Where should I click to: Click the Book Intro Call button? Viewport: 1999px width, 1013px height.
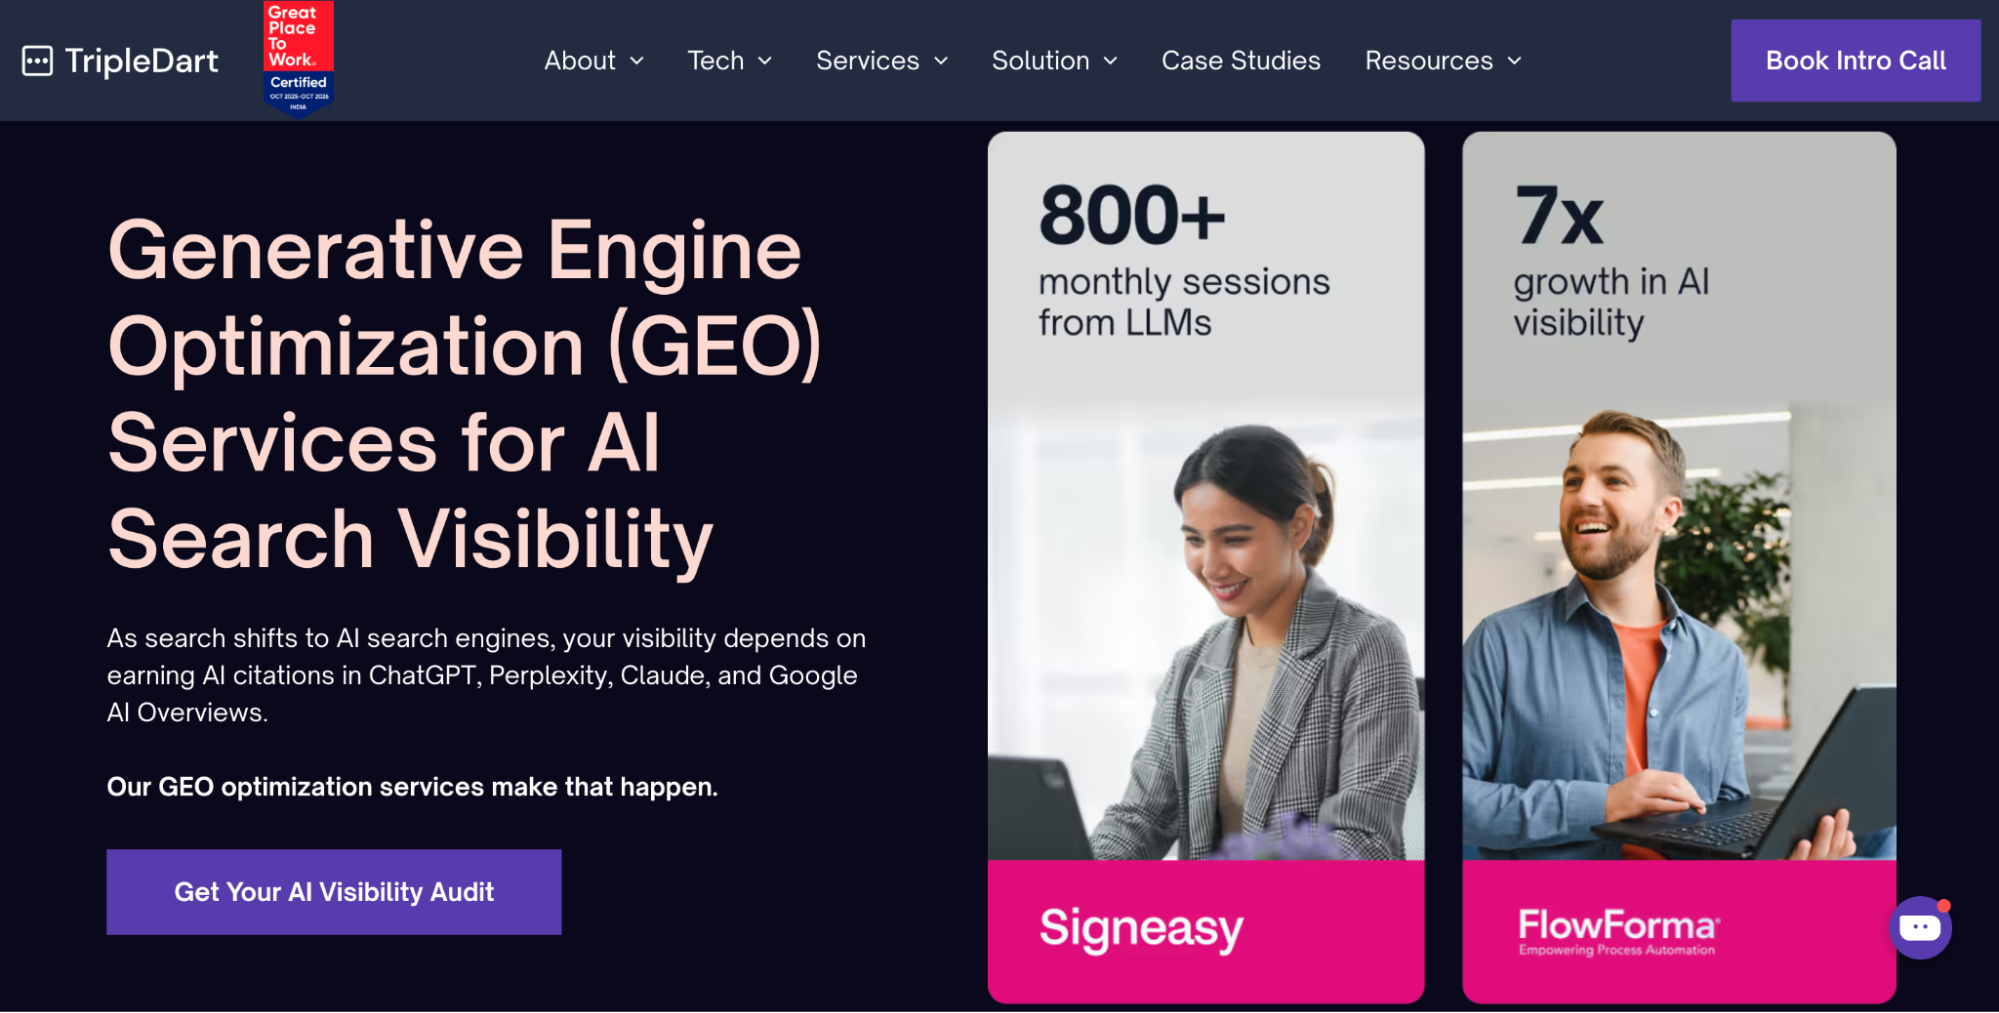click(x=1855, y=60)
